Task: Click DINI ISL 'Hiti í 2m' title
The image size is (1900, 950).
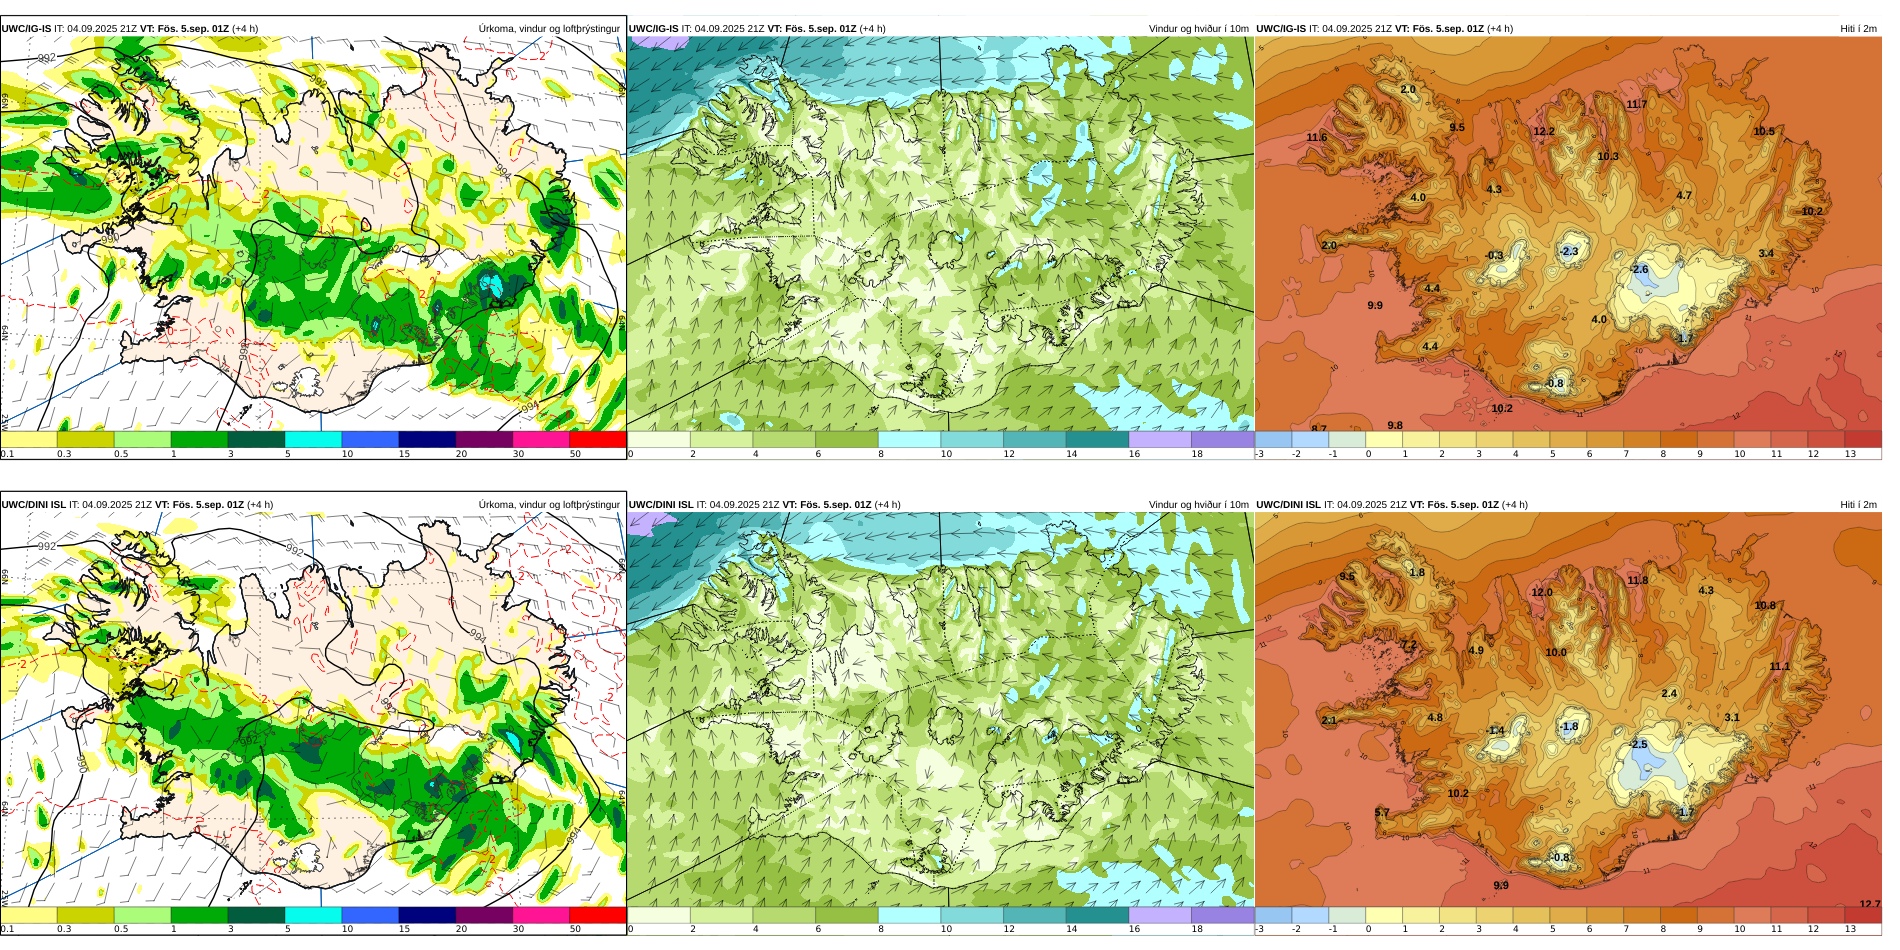Action: pos(1858,505)
